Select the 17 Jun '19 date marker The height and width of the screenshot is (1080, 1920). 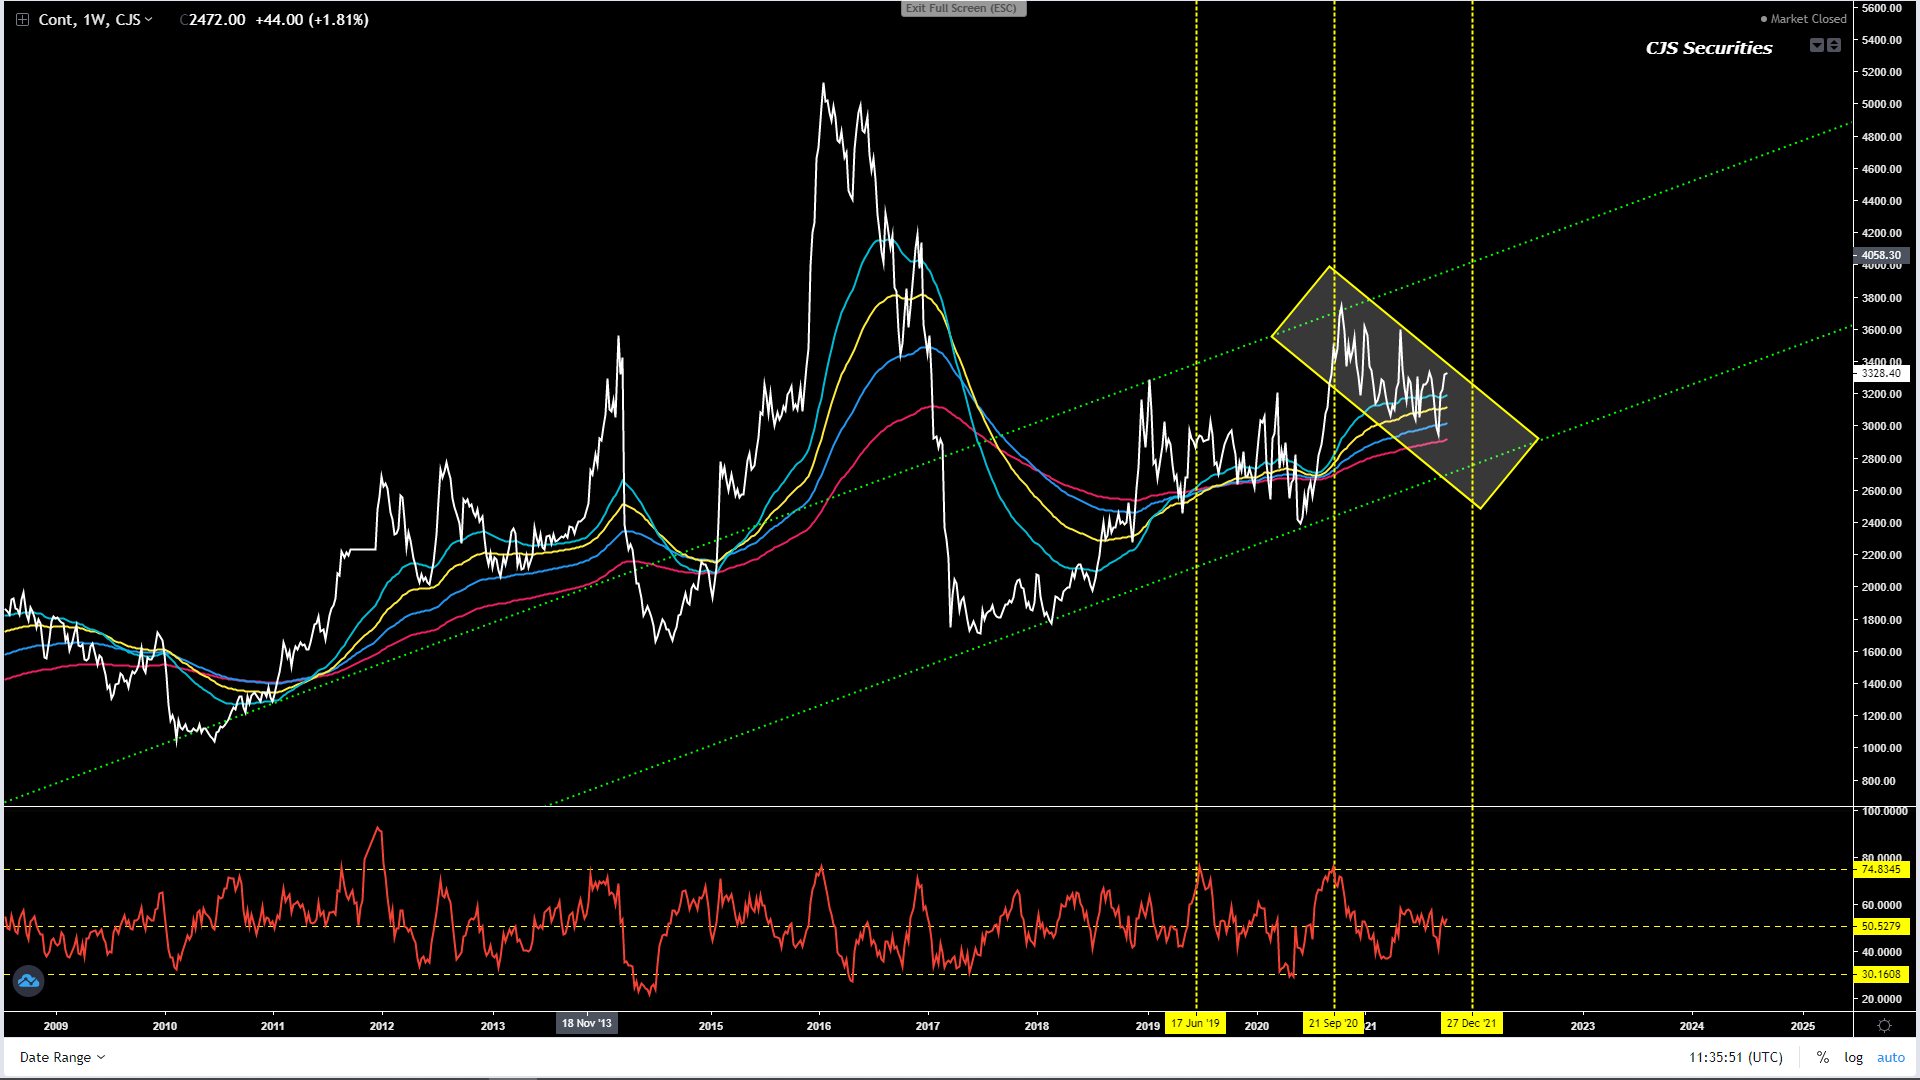1195,1023
